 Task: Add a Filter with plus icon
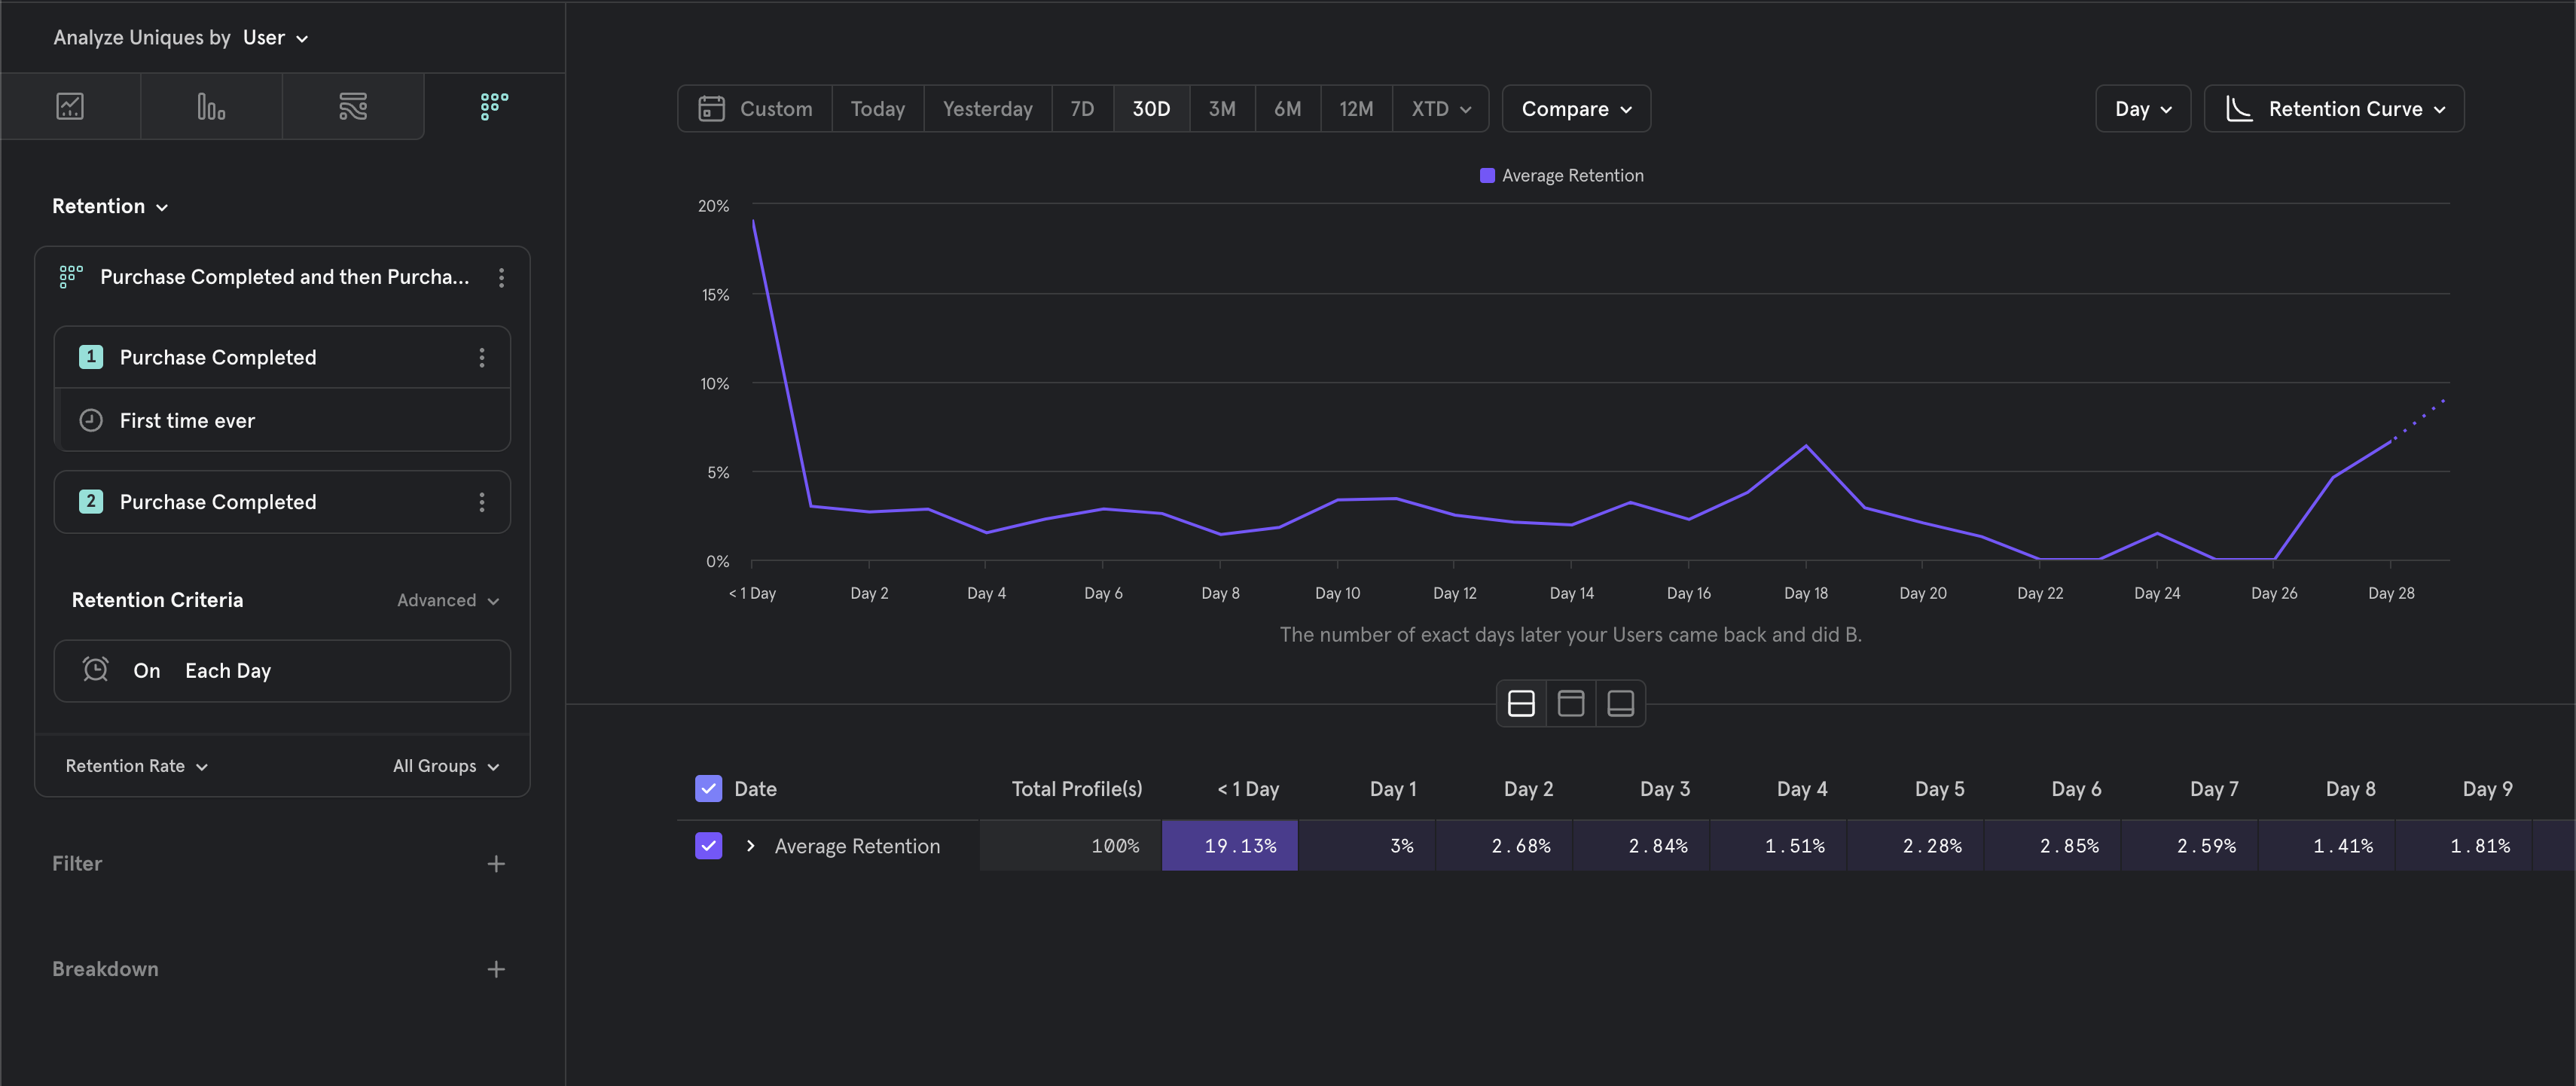click(x=496, y=864)
